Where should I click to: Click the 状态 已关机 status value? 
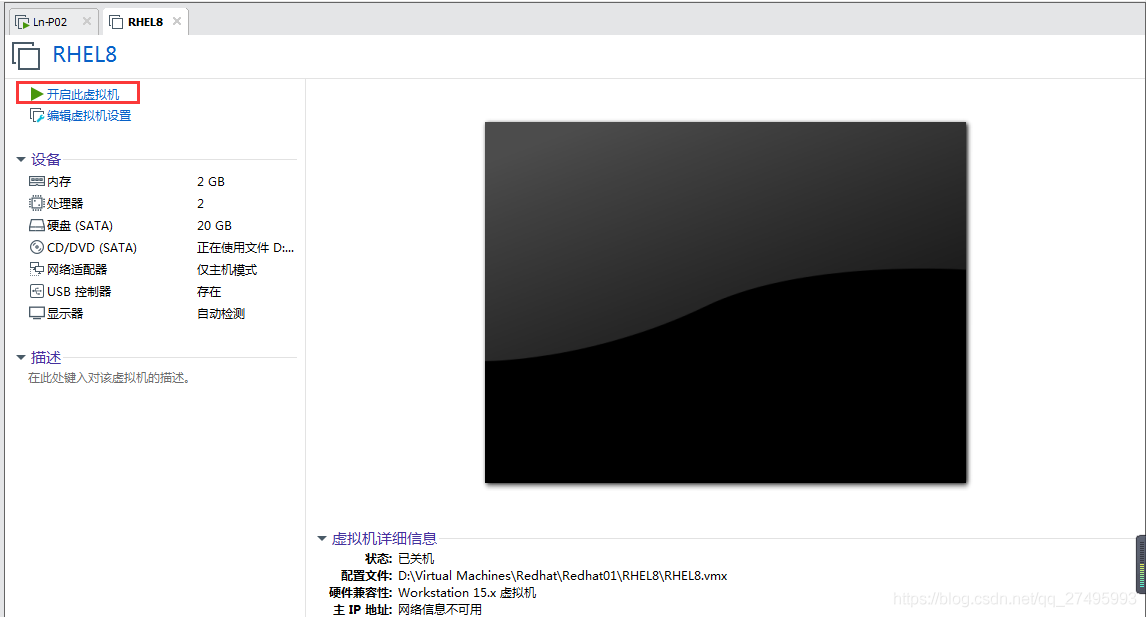click(x=416, y=559)
